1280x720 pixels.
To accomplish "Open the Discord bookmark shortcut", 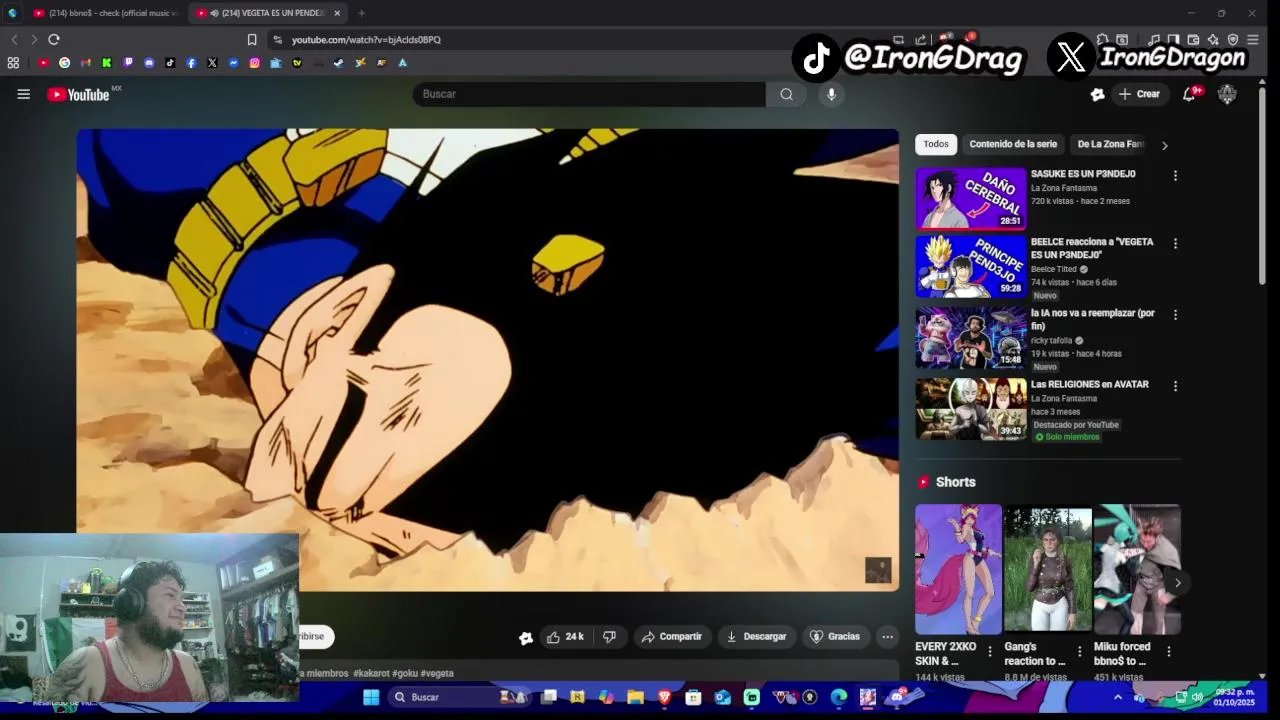I will click(x=149, y=63).
